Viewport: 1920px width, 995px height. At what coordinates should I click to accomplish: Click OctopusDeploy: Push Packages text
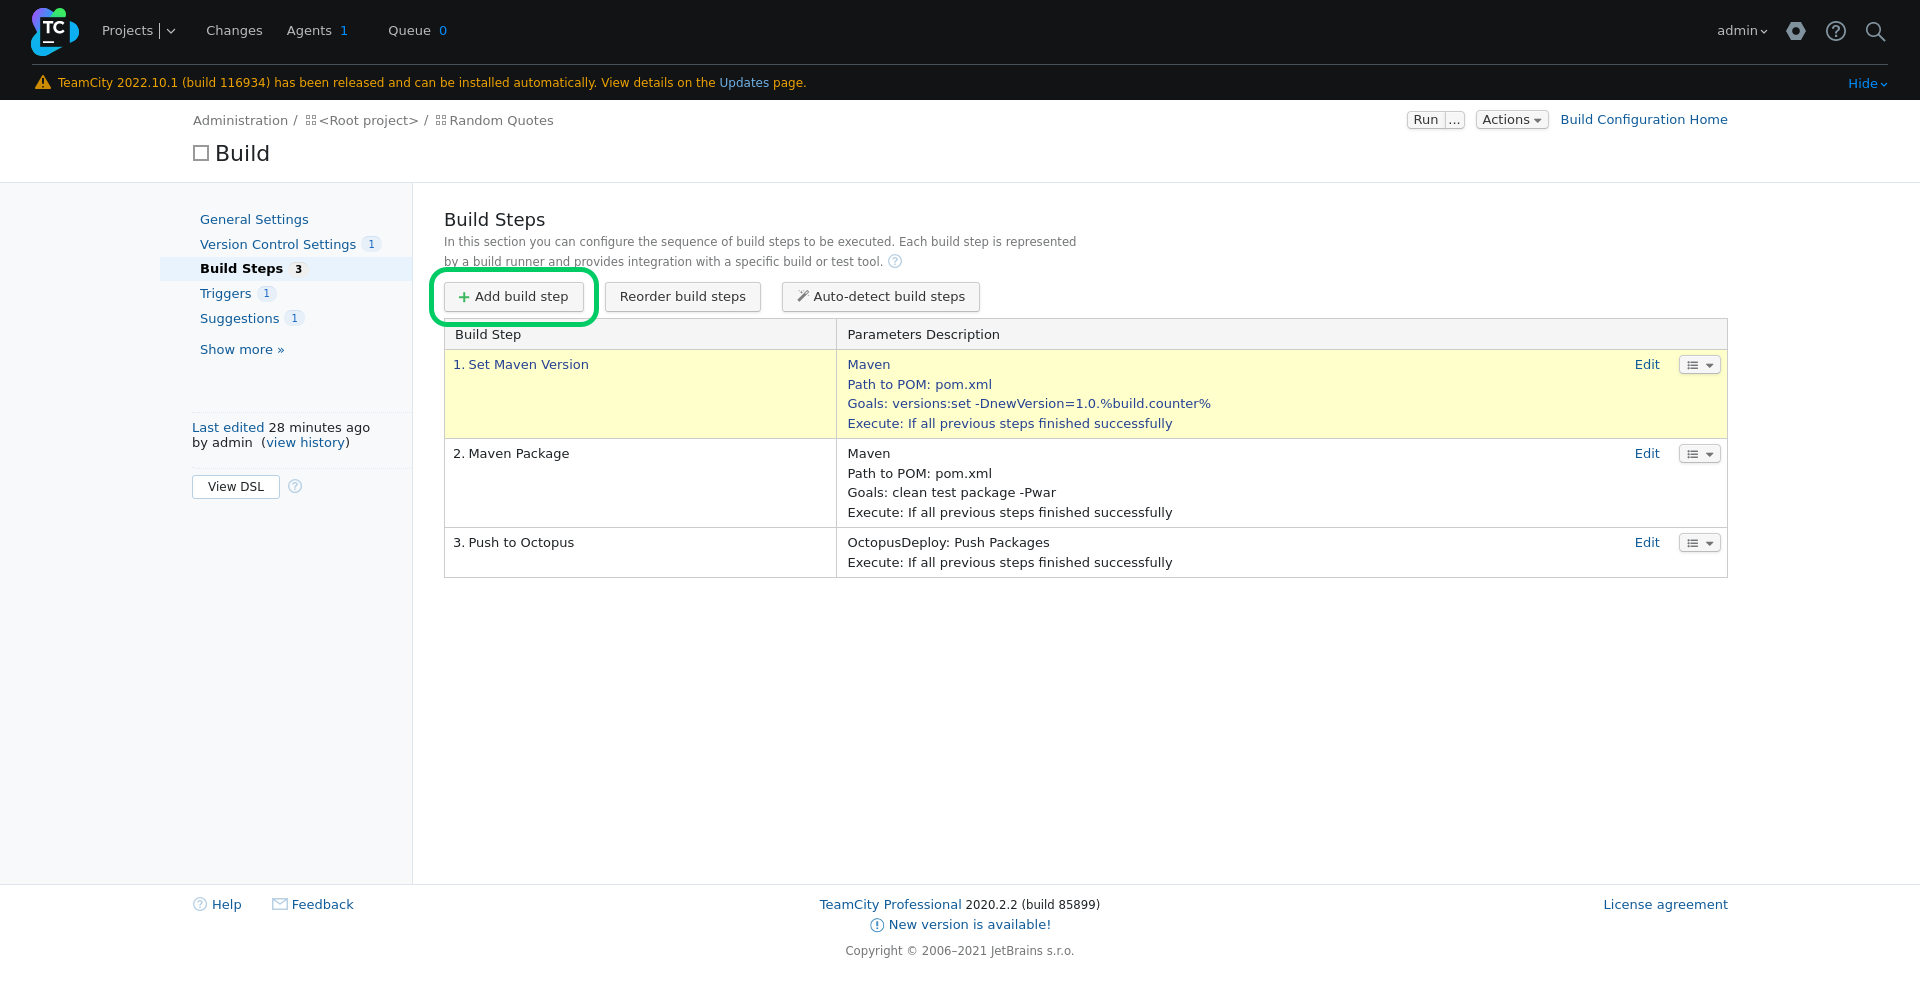click(948, 543)
